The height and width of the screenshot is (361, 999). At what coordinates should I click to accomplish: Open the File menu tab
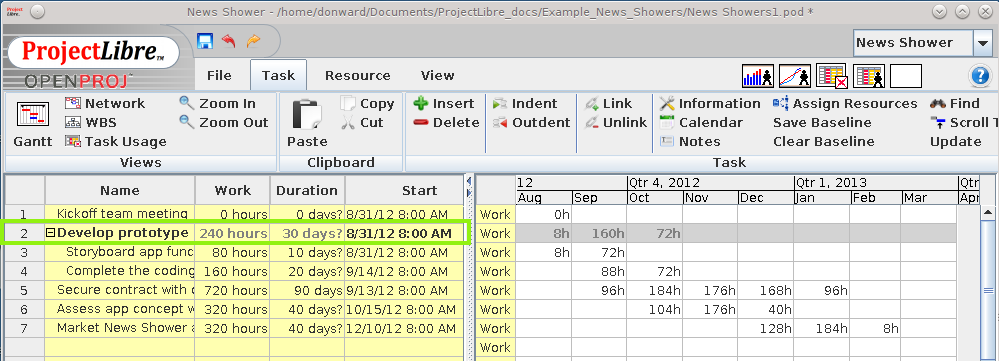pyautogui.click(x=219, y=75)
